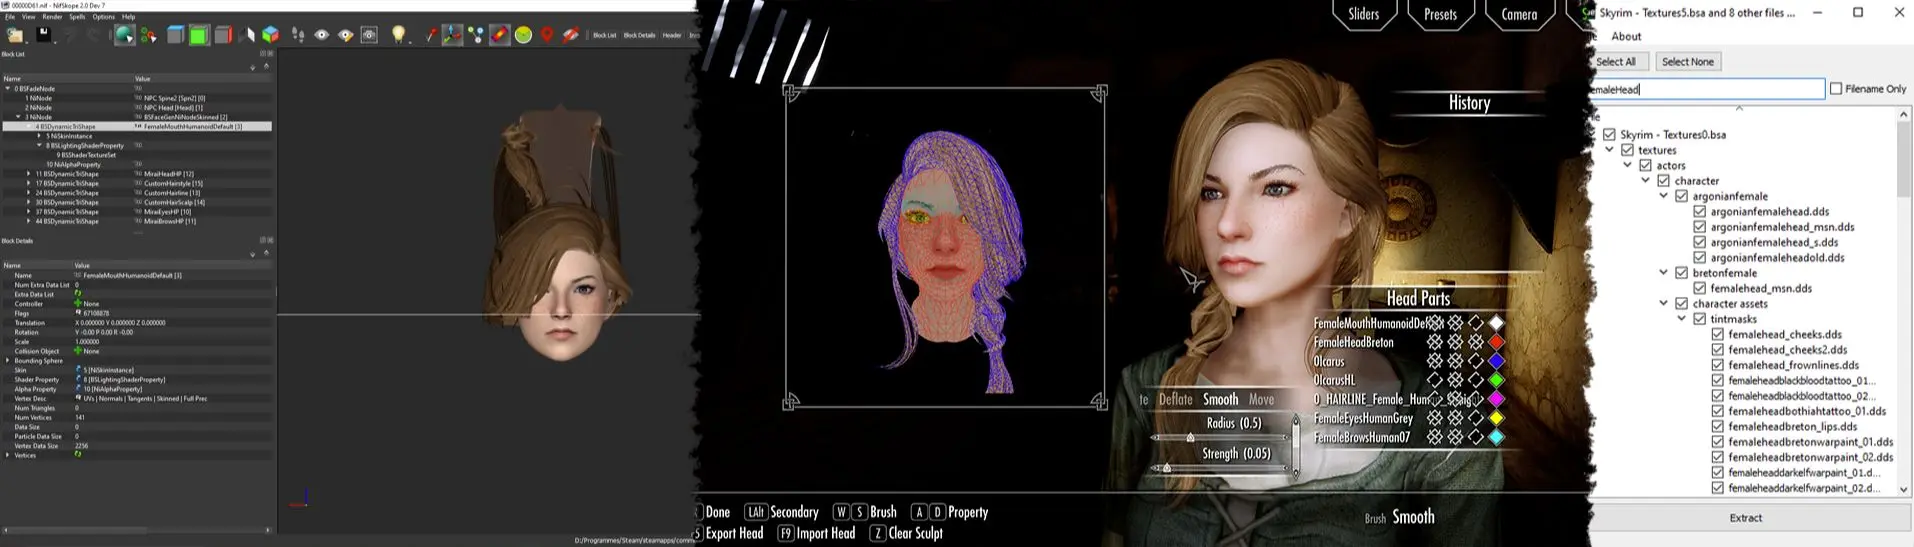Click the green diamond for 0IcarusHL
This screenshot has height=547, width=1914.
[x=1496, y=380]
